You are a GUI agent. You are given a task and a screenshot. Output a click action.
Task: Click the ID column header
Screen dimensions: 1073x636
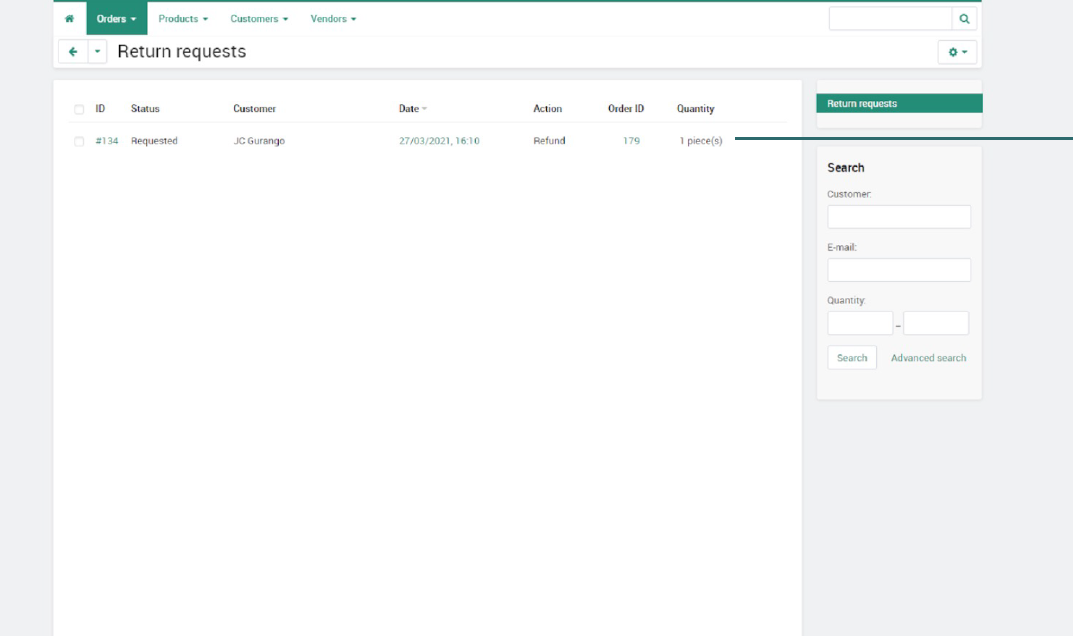coord(100,108)
